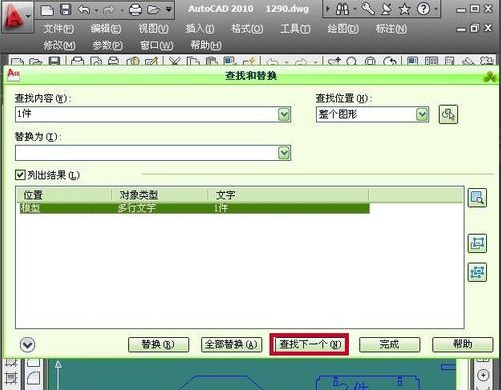Open the Undo history dropdown arrow

pos(96,11)
